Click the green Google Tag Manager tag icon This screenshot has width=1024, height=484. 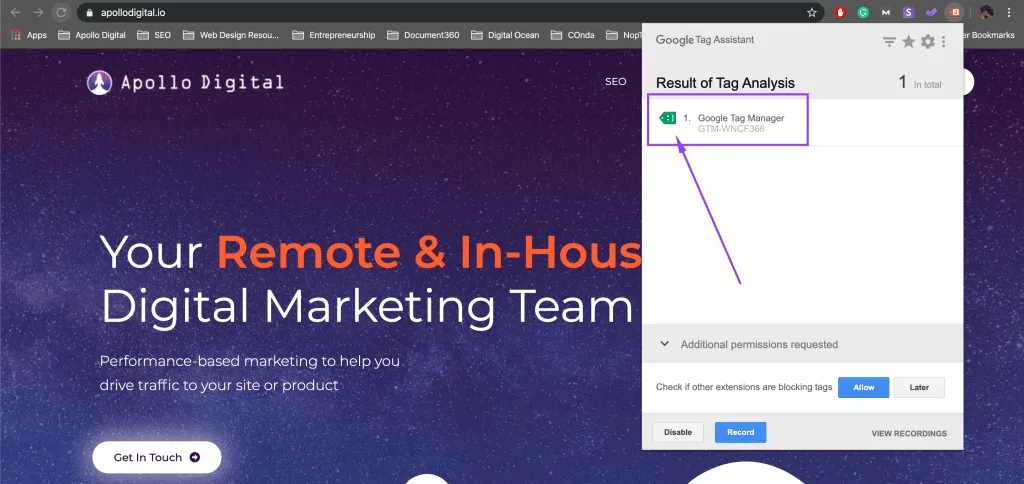click(x=667, y=118)
